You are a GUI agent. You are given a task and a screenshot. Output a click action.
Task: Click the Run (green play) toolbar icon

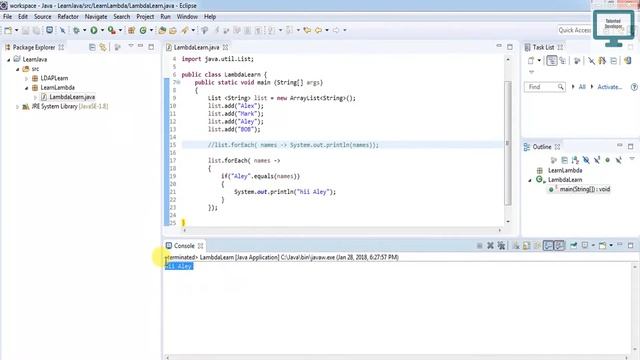[x=94, y=30]
